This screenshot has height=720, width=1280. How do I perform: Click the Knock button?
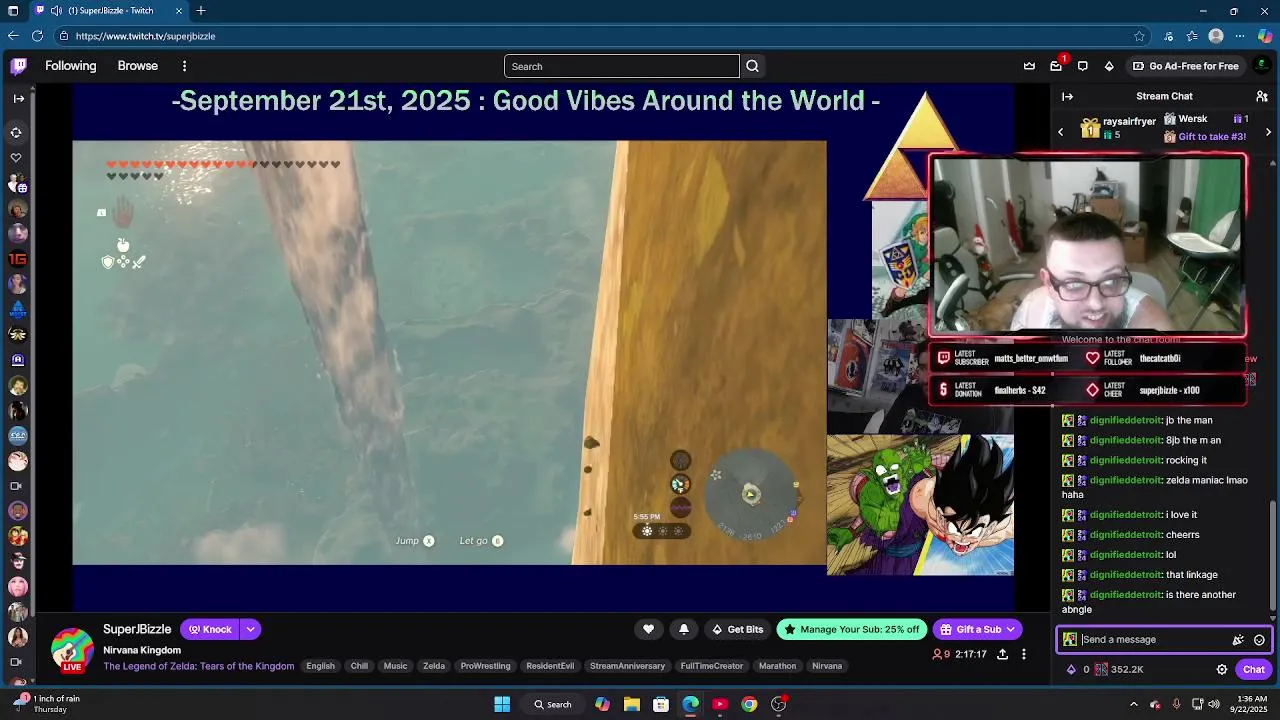210,629
